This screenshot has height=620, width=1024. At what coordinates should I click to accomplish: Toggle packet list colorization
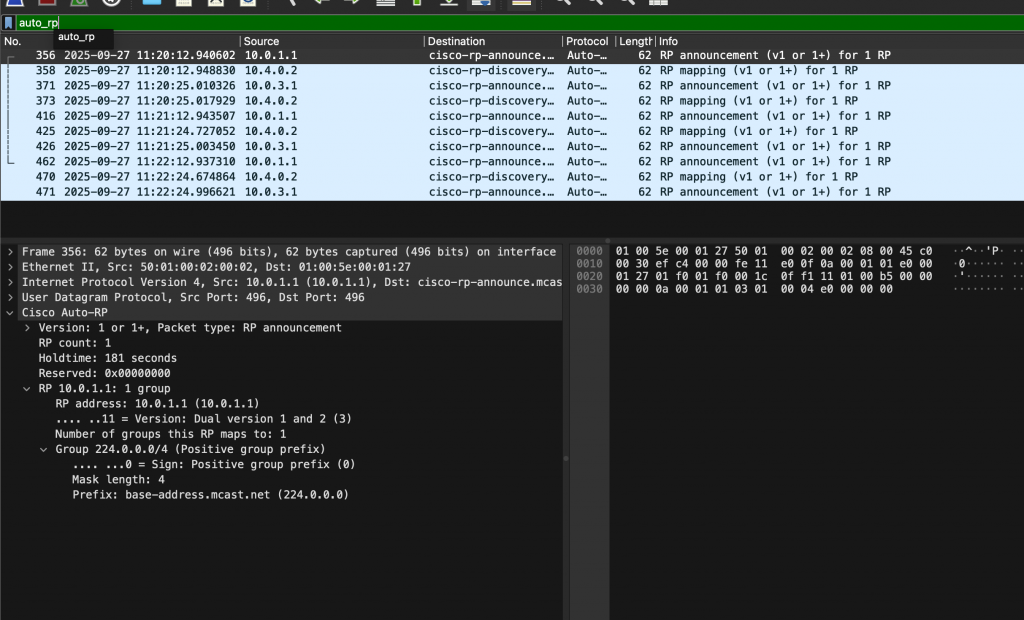click(519, 3)
